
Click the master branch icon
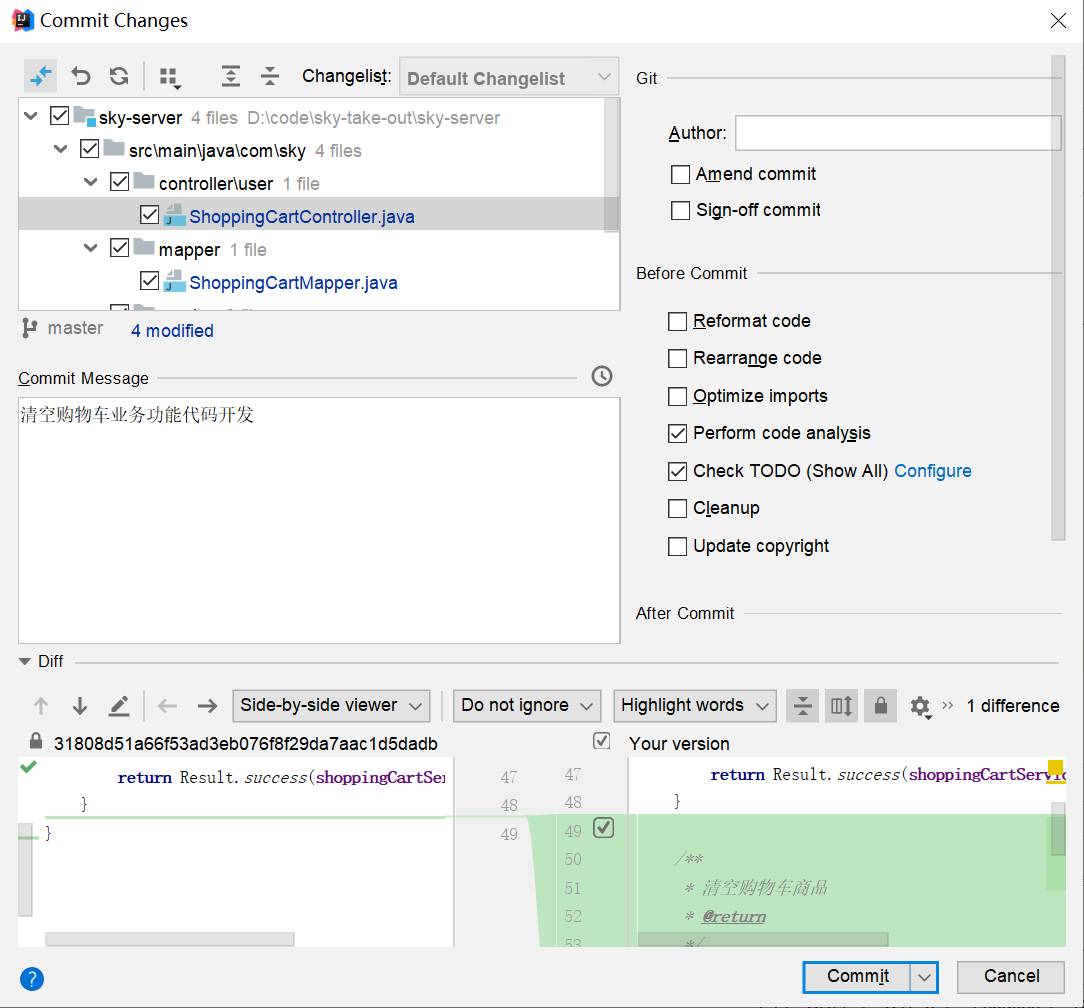[x=29, y=328]
